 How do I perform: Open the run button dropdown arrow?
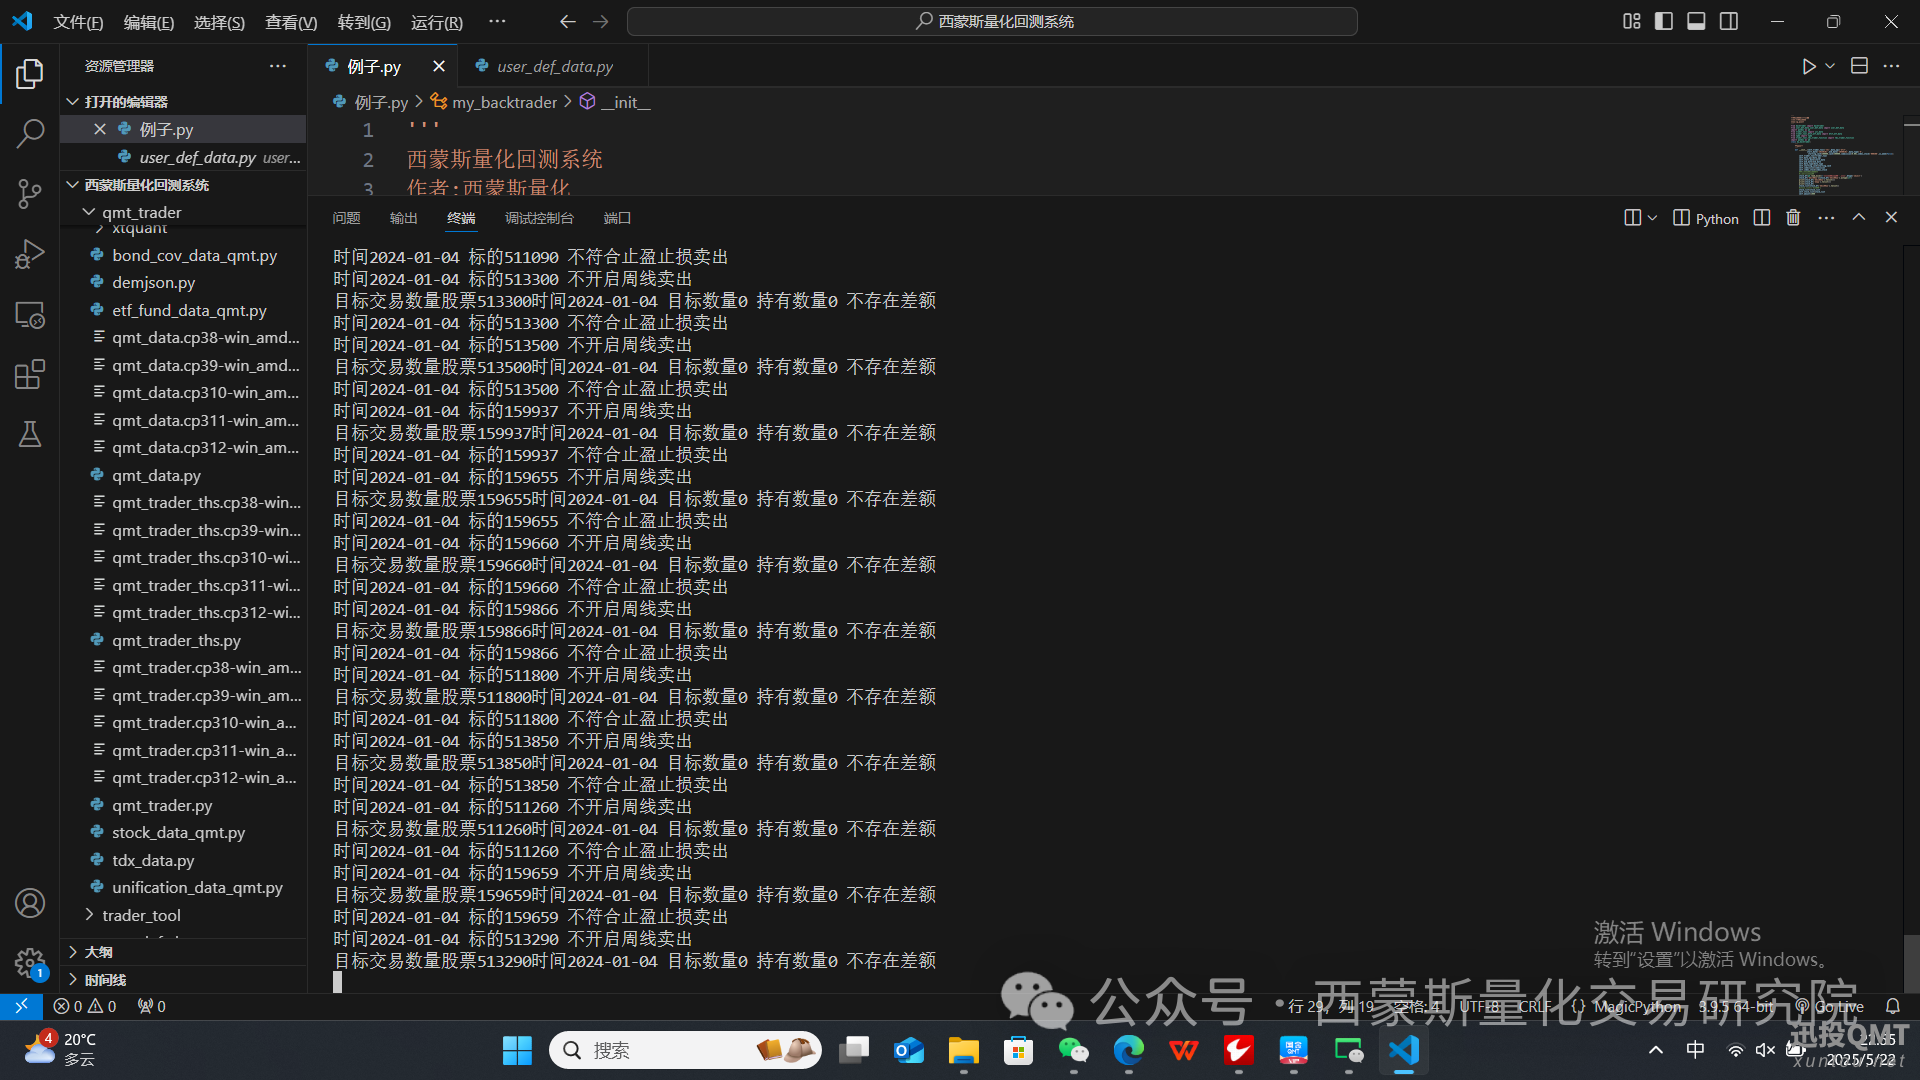pos(1830,66)
